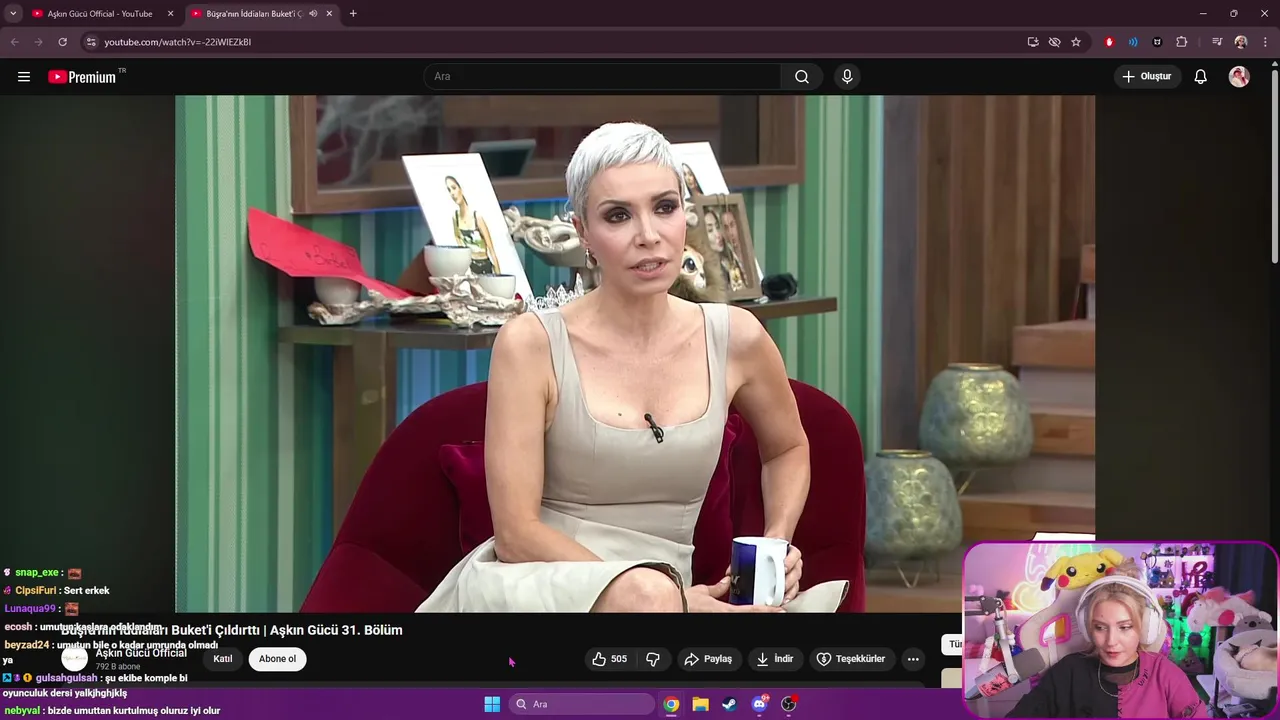Open more actions three-dot menu under video
Image resolution: width=1280 pixels, height=720 pixels.
pyautogui.click(x=913, y=659)
